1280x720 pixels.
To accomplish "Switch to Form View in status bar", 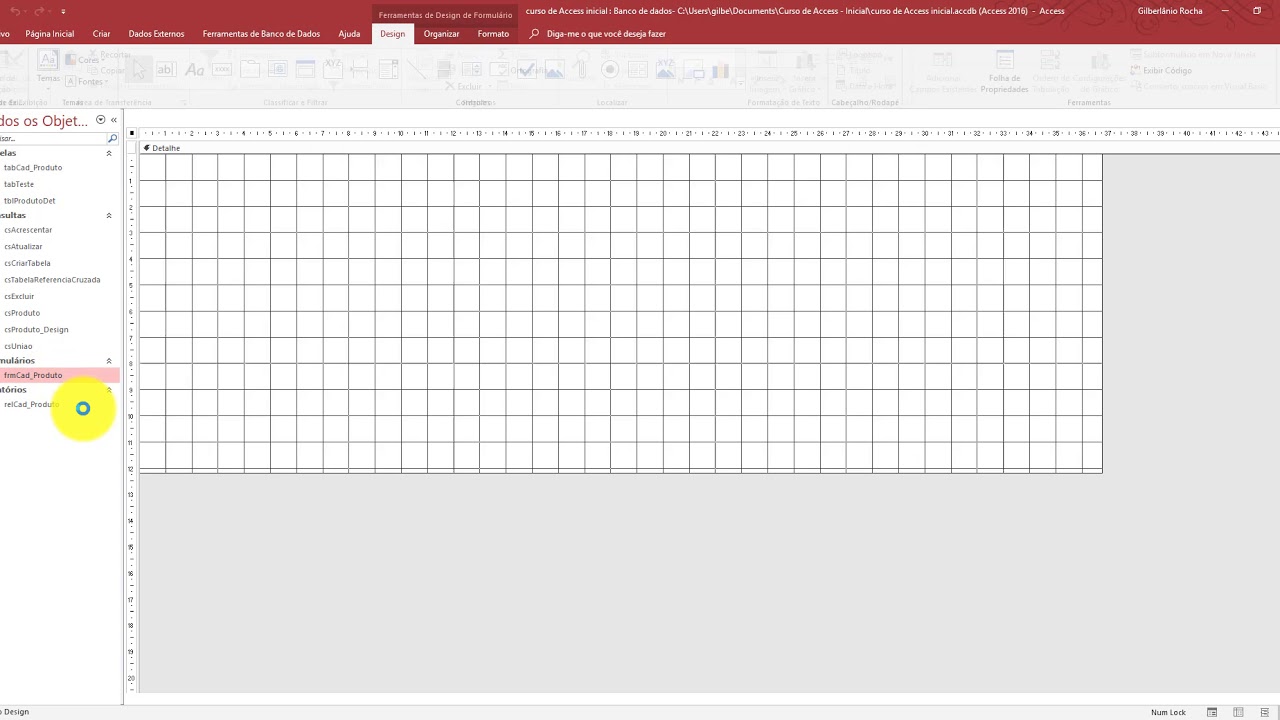I will pos(1212,712).
